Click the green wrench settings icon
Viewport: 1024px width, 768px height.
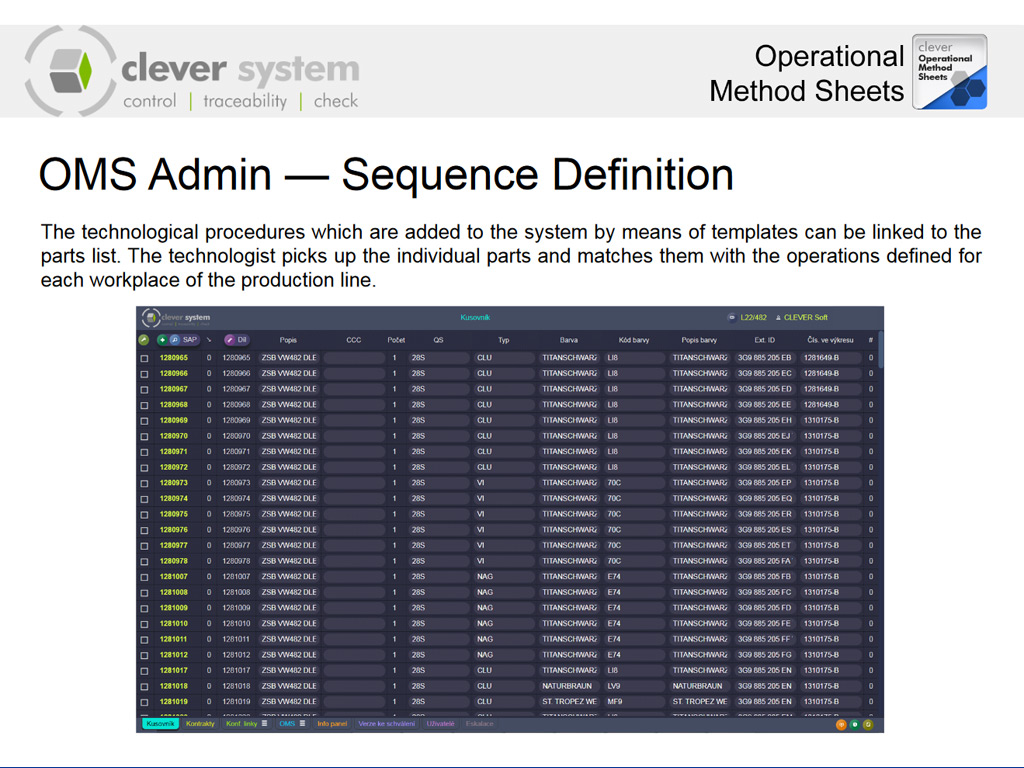pos(144,340)
